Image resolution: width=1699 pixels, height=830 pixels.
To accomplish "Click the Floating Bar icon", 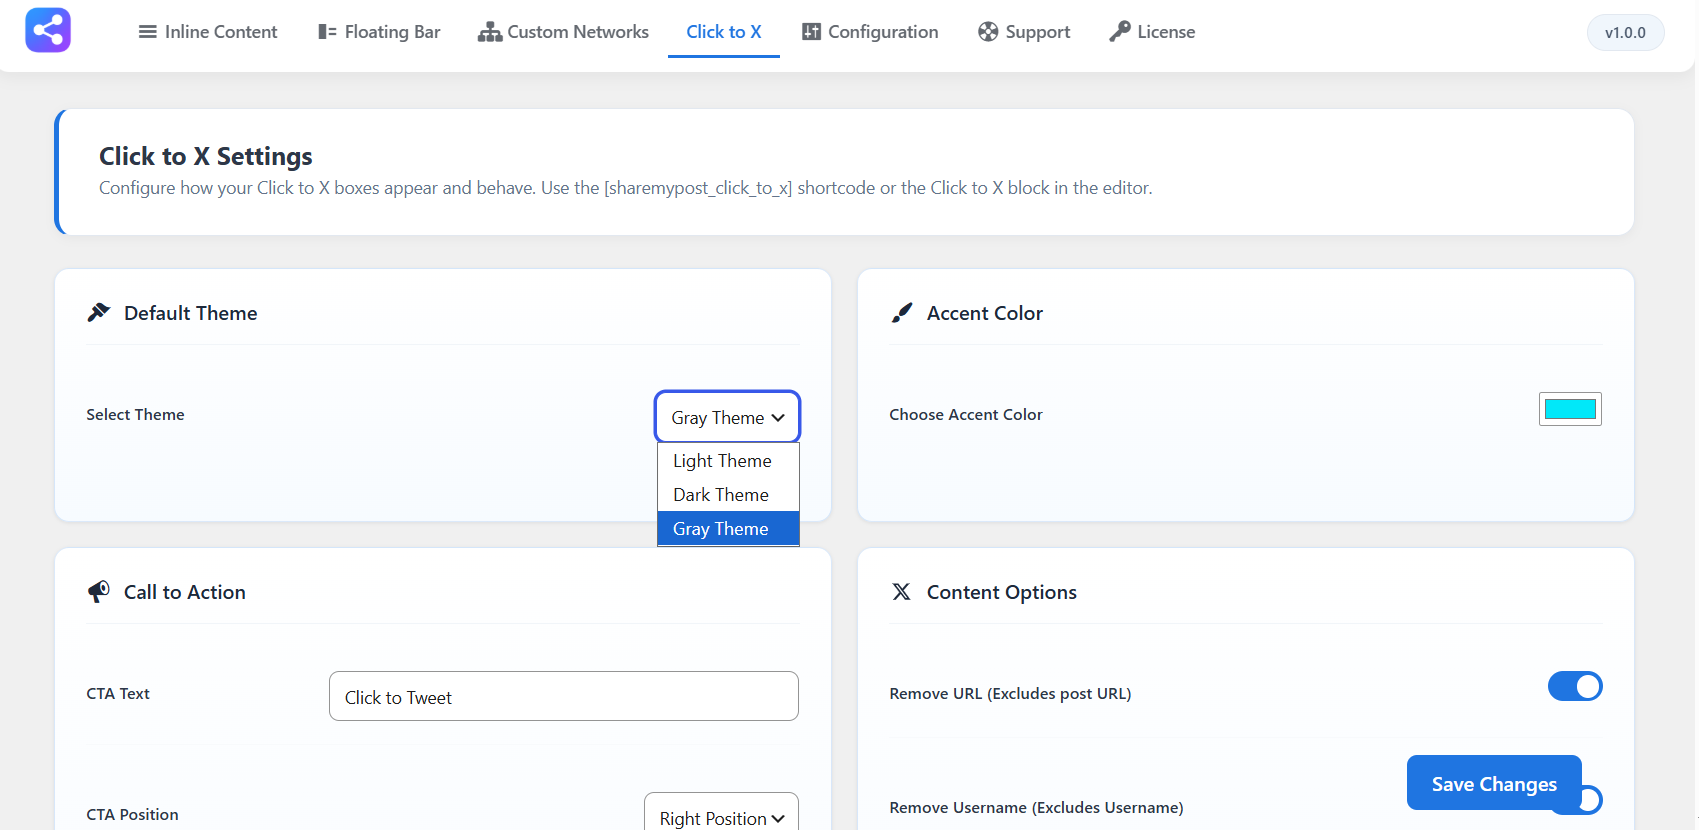I will pyautogui.click(x=327, y=32).
